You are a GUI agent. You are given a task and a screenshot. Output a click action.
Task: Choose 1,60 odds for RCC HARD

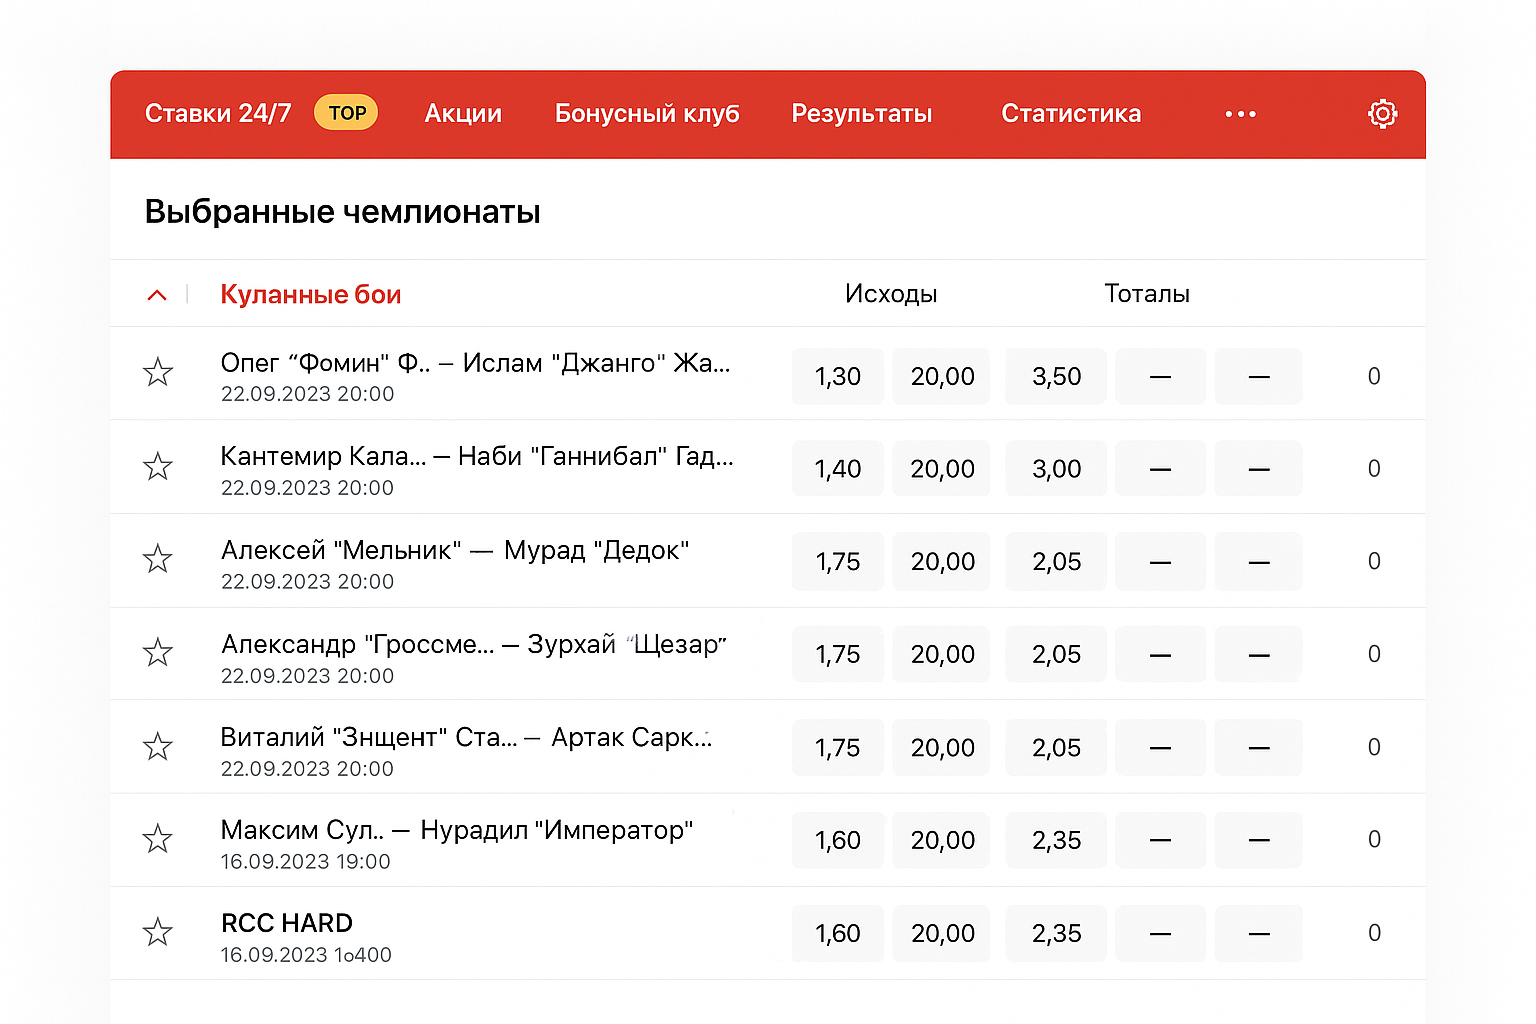click(x=837, y=934)
